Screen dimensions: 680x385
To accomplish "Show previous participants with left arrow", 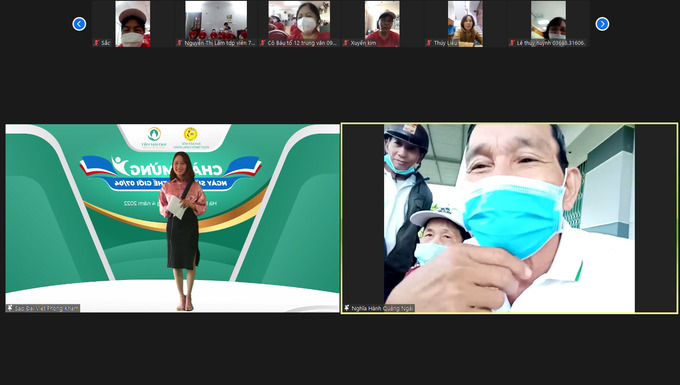I will (x=79, y=24).
